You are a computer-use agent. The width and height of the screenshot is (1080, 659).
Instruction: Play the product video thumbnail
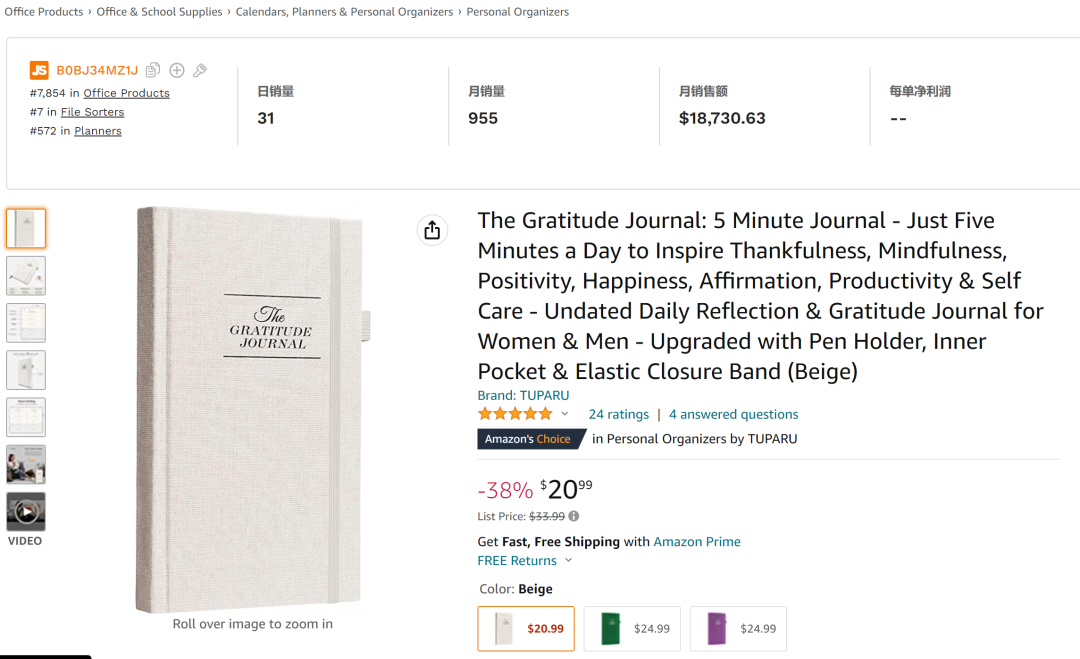point(26,512)
